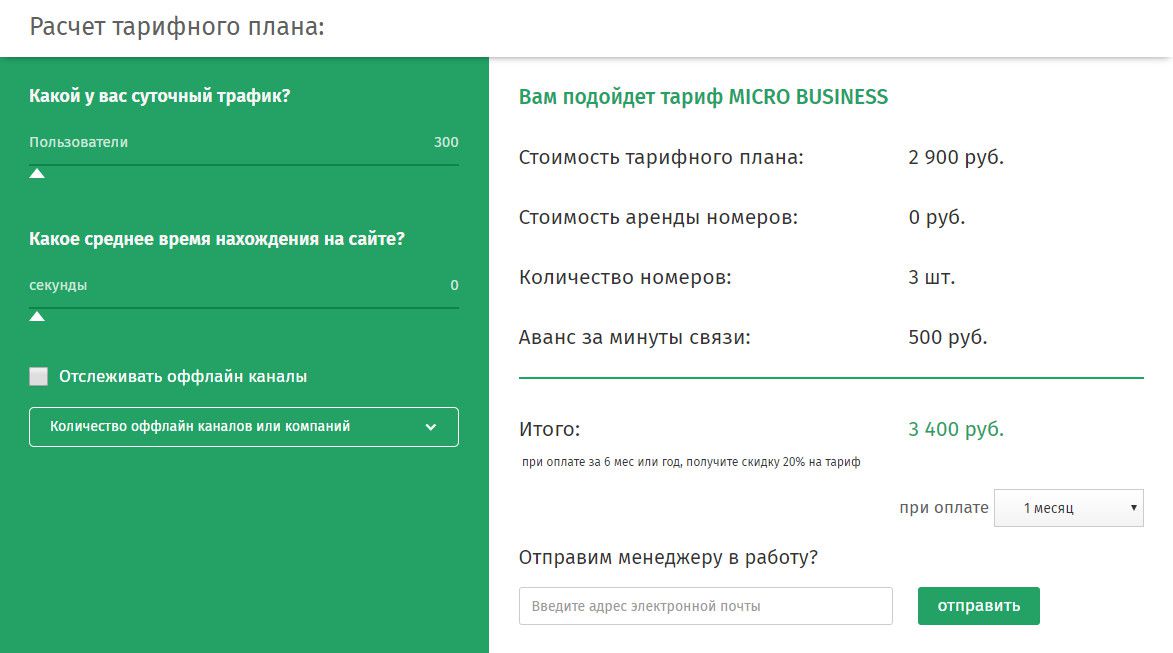Click the tariff cost 2 900 руб. value

[x=956, y=157]
